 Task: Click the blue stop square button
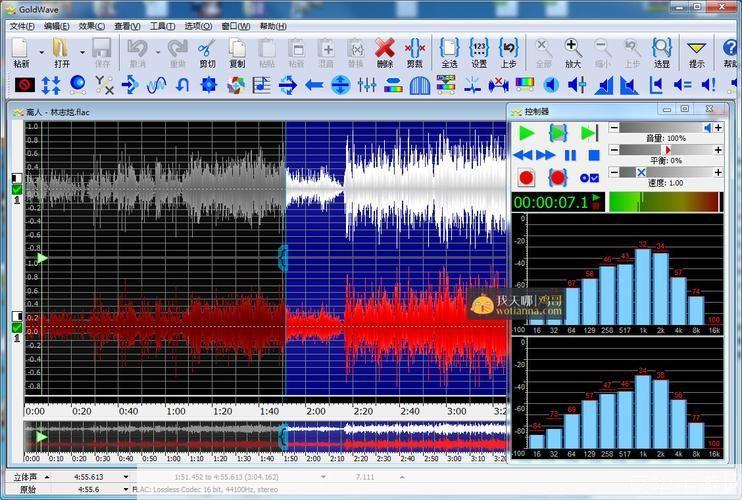point(594,155)
